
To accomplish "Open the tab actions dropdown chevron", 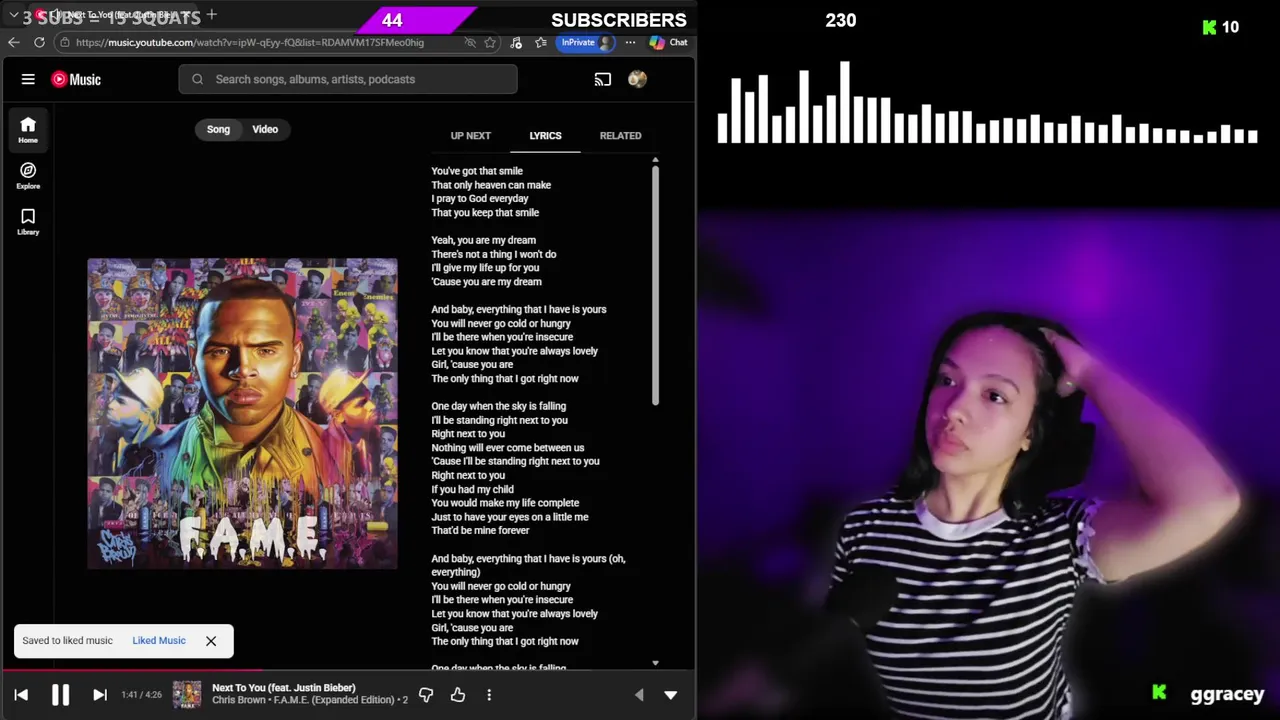I will coord(14,15).
